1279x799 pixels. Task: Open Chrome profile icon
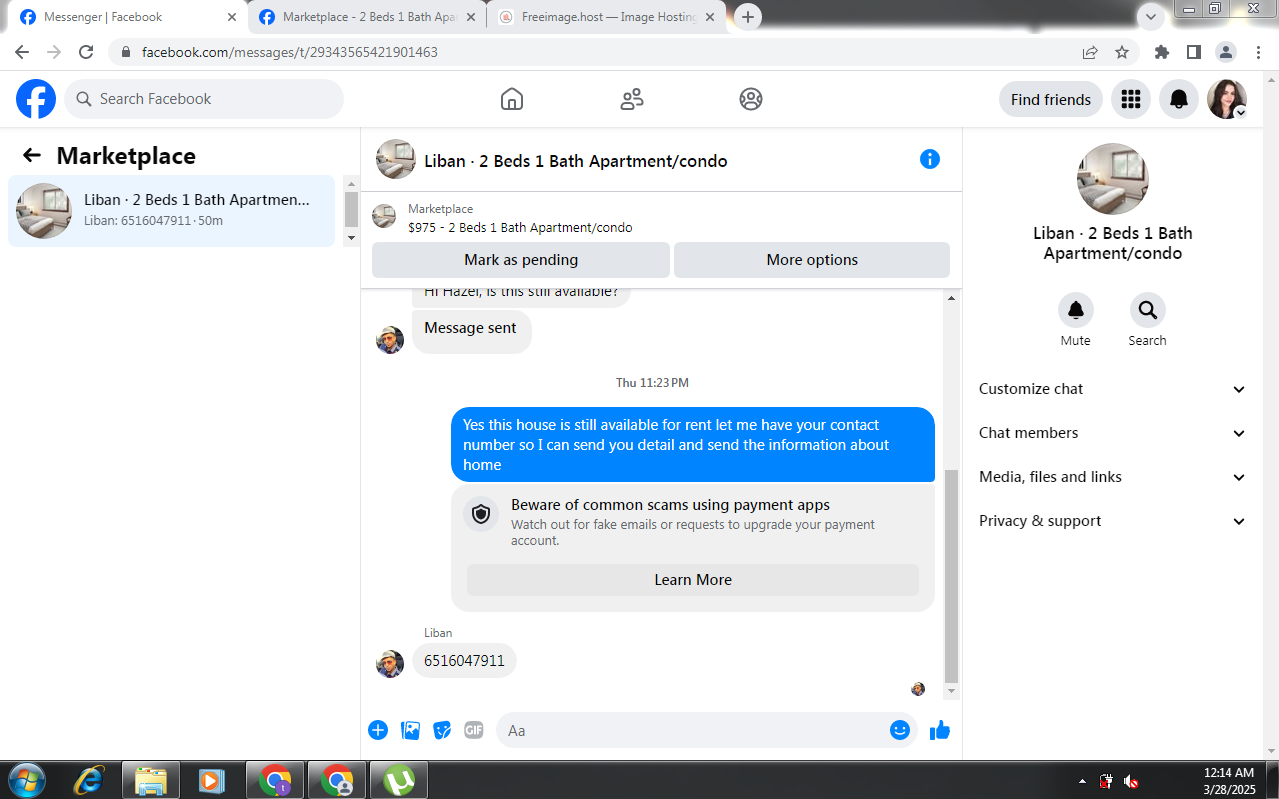(x=1225, y=52)
